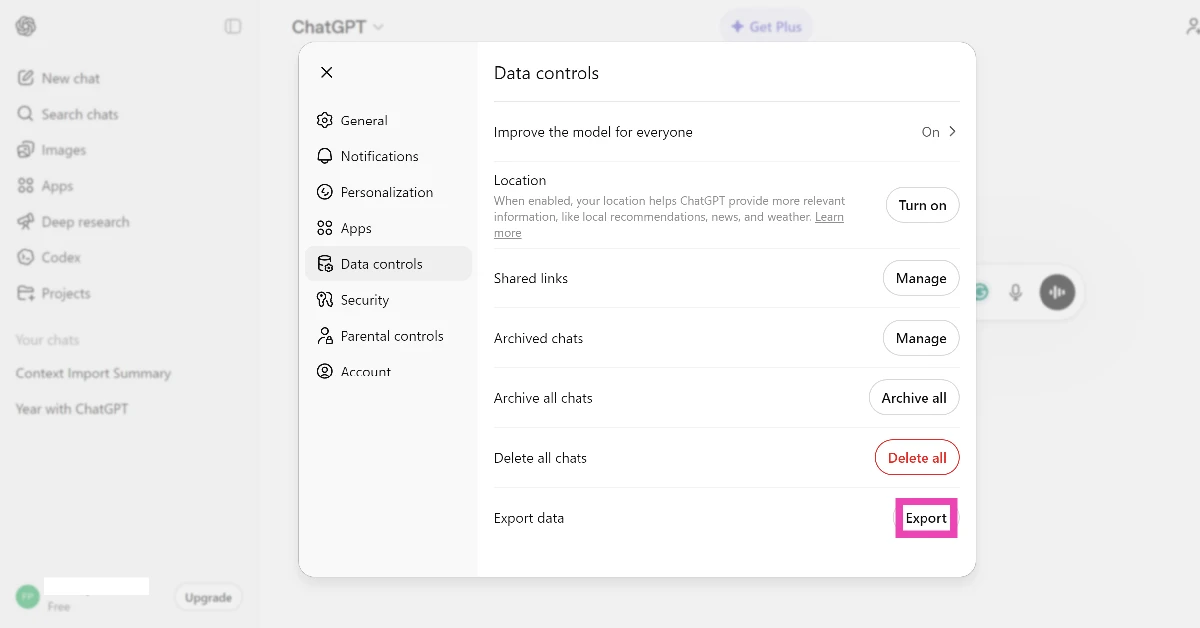The height and width of the screenshot is (628, 1200).
Task: Delete all chats
Action: tap(916, 457)
